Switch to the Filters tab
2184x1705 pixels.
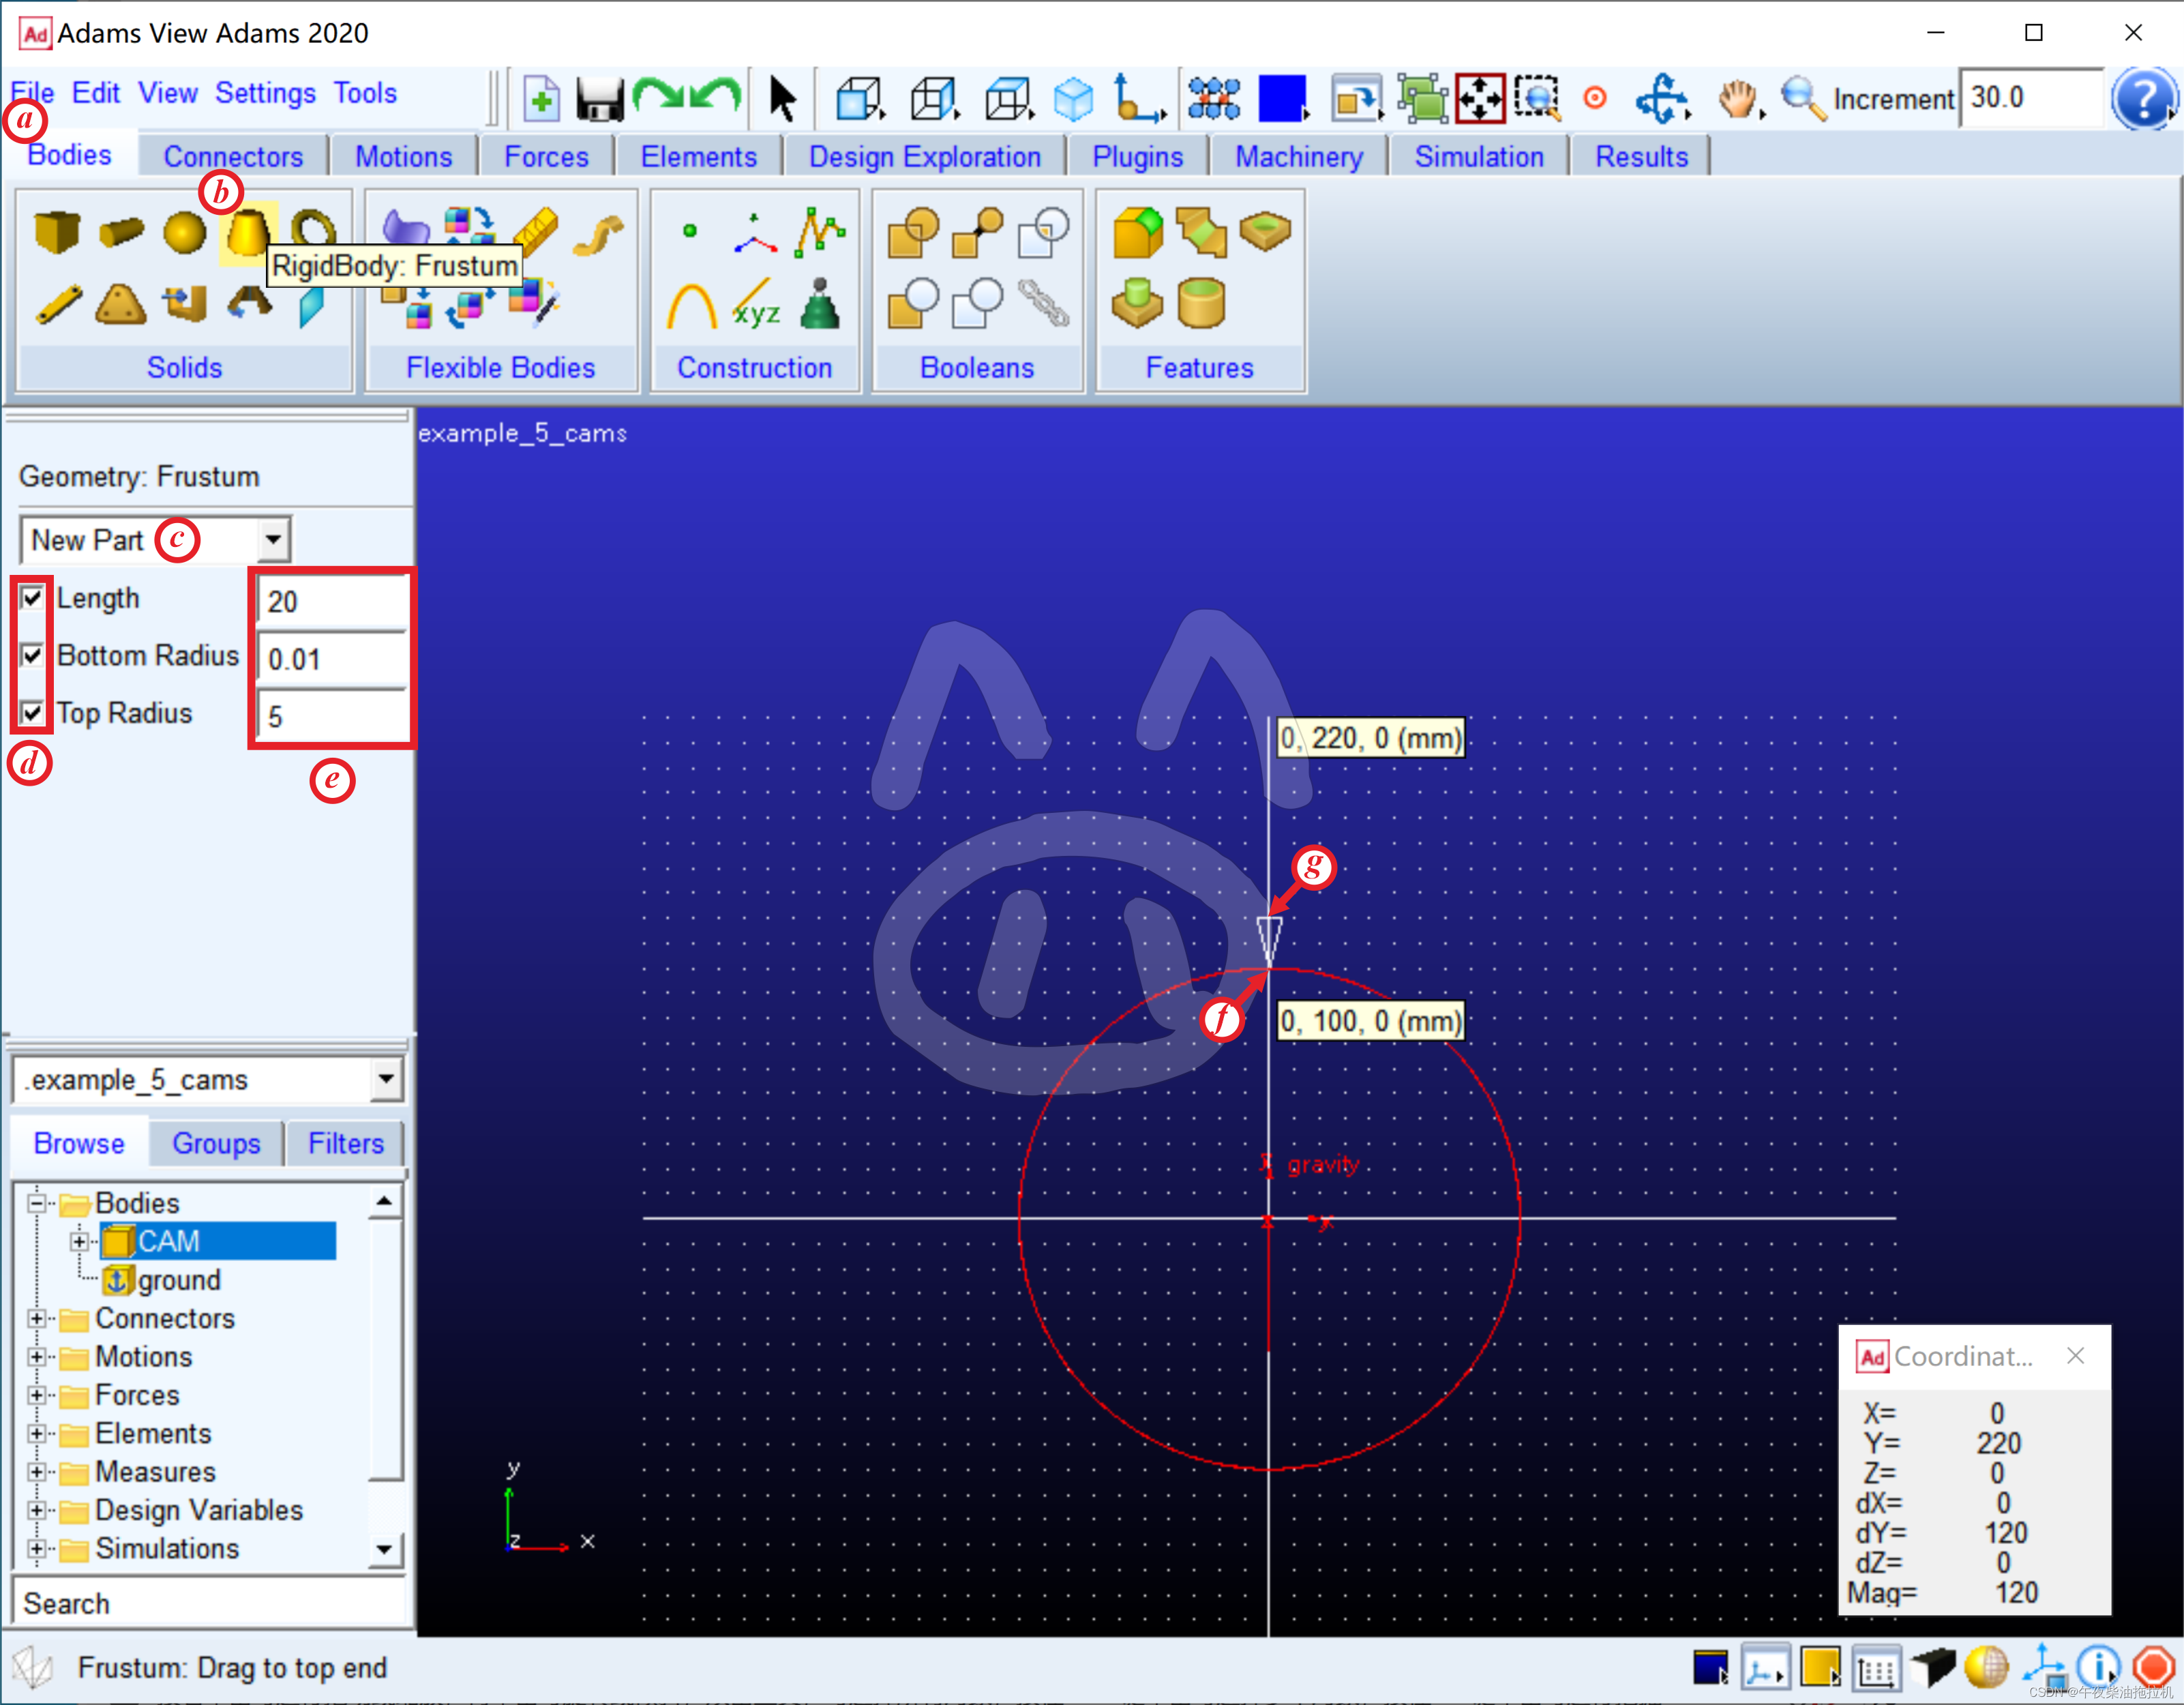tap(345, 1143)
